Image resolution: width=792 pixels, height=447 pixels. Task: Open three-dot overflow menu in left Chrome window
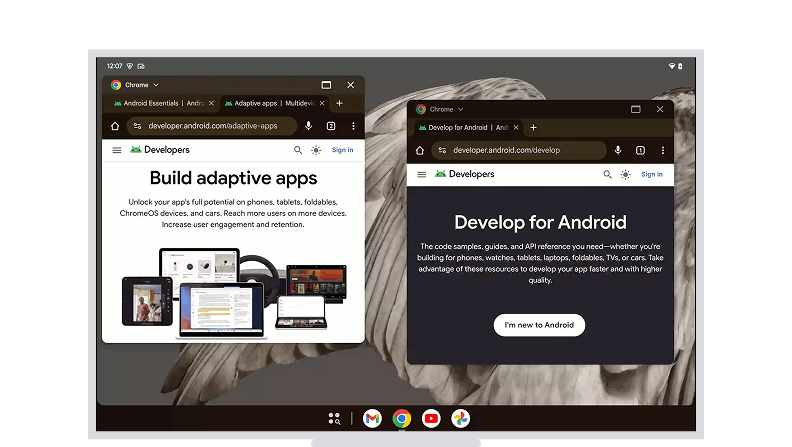353,126
